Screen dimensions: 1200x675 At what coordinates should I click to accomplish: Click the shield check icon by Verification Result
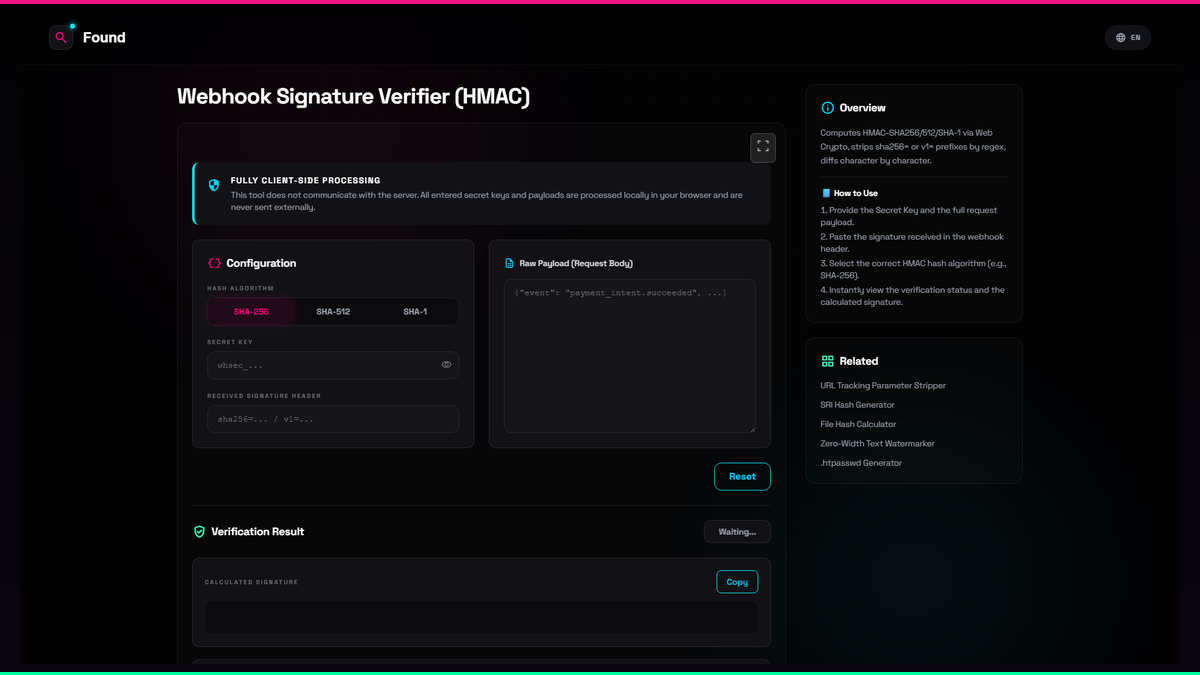199,532
